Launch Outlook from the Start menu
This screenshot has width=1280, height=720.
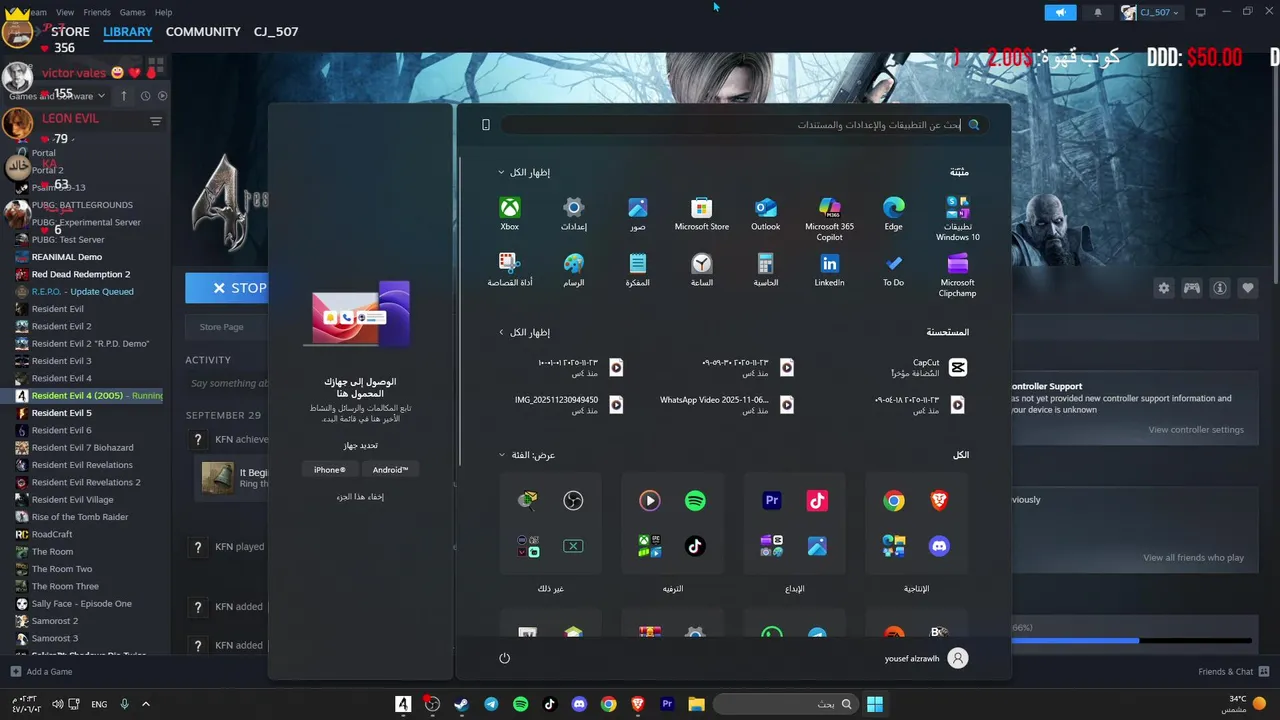pos(766,214)
